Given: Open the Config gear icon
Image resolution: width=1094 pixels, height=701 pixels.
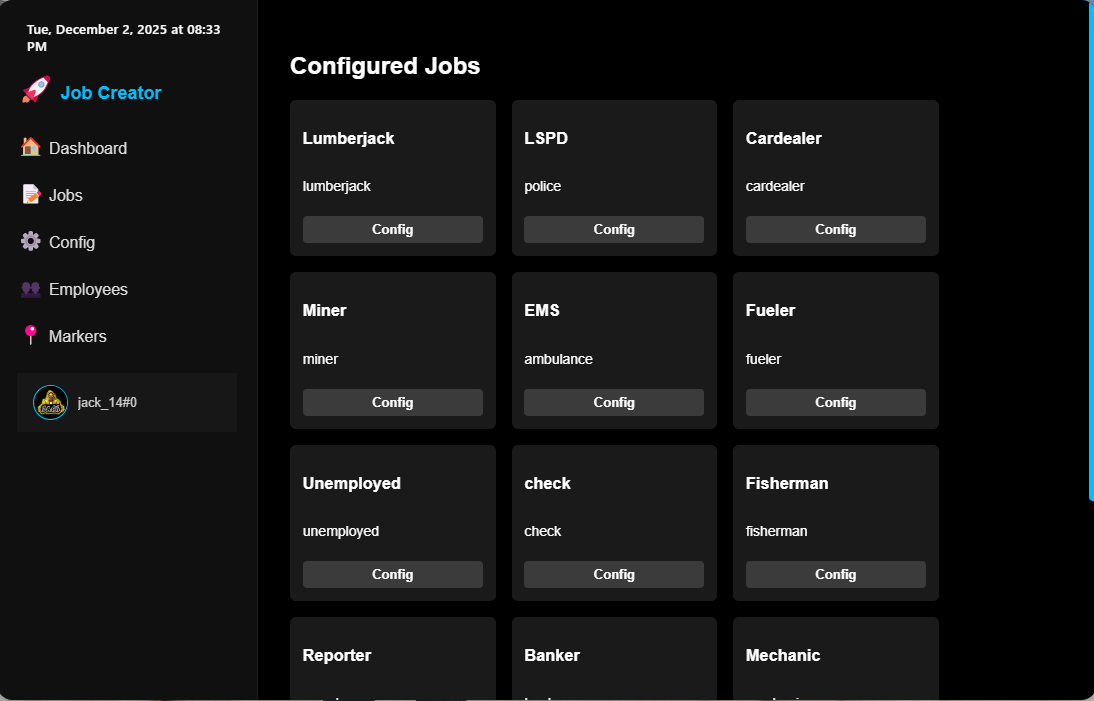Looking at the screenshot, I should tap(30, 241).
